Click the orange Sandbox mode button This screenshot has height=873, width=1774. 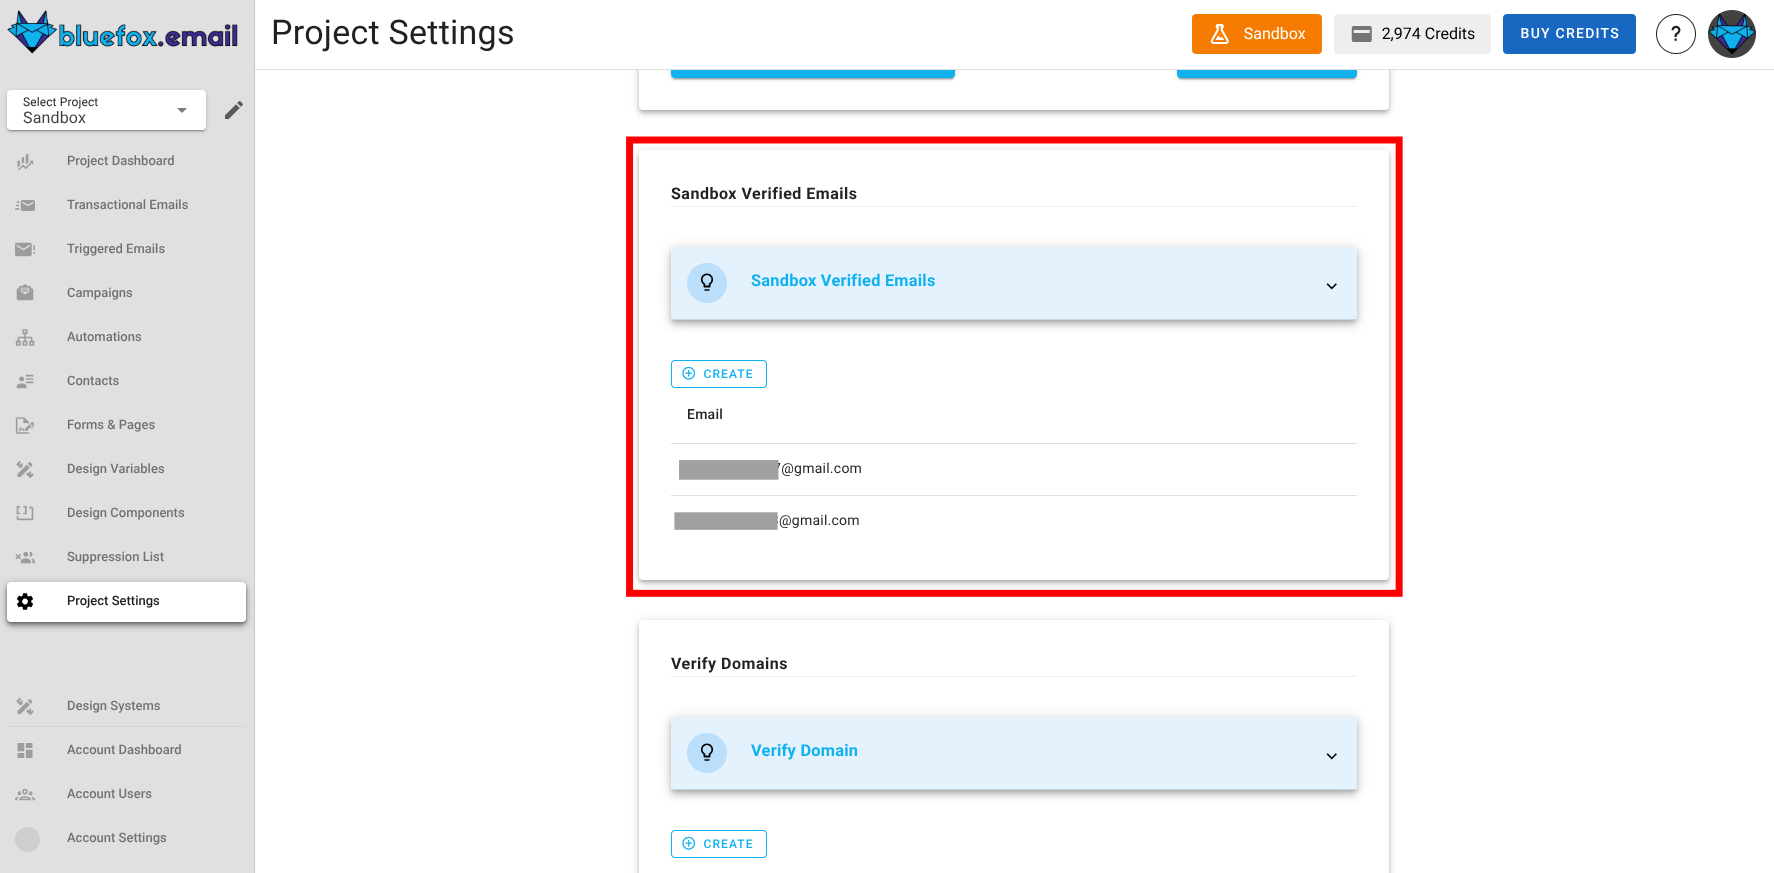coord(1256,34)
